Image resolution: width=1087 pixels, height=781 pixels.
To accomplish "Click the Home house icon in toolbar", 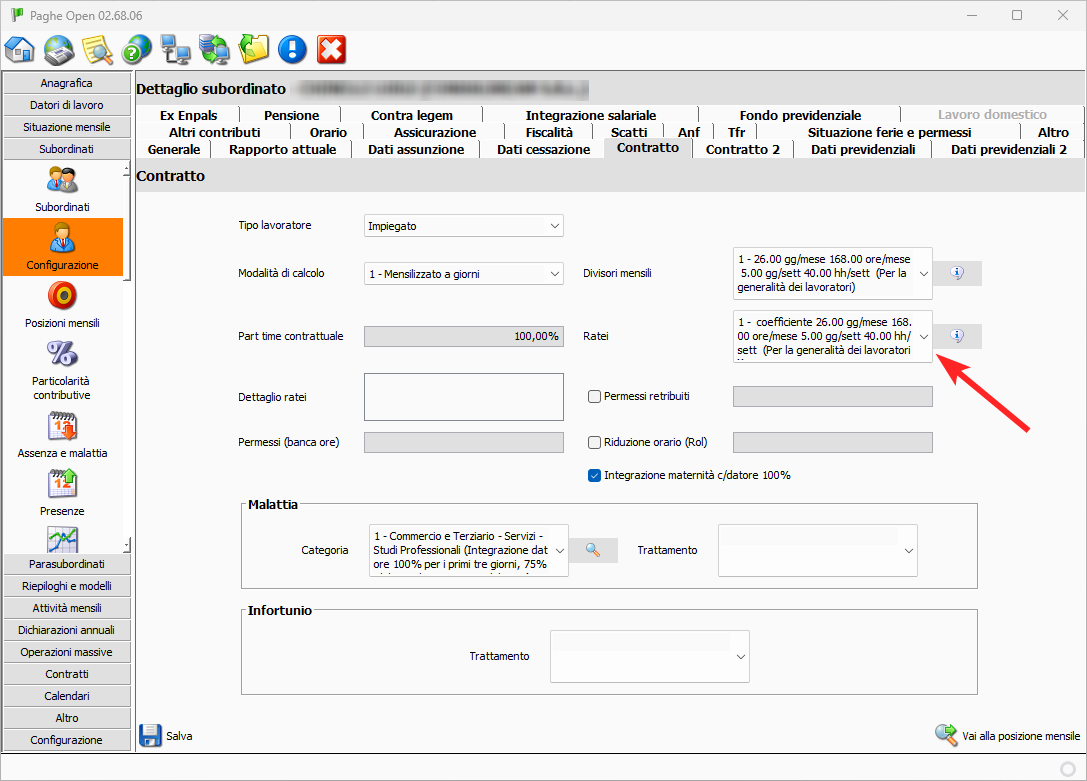I will coord(20,49).
